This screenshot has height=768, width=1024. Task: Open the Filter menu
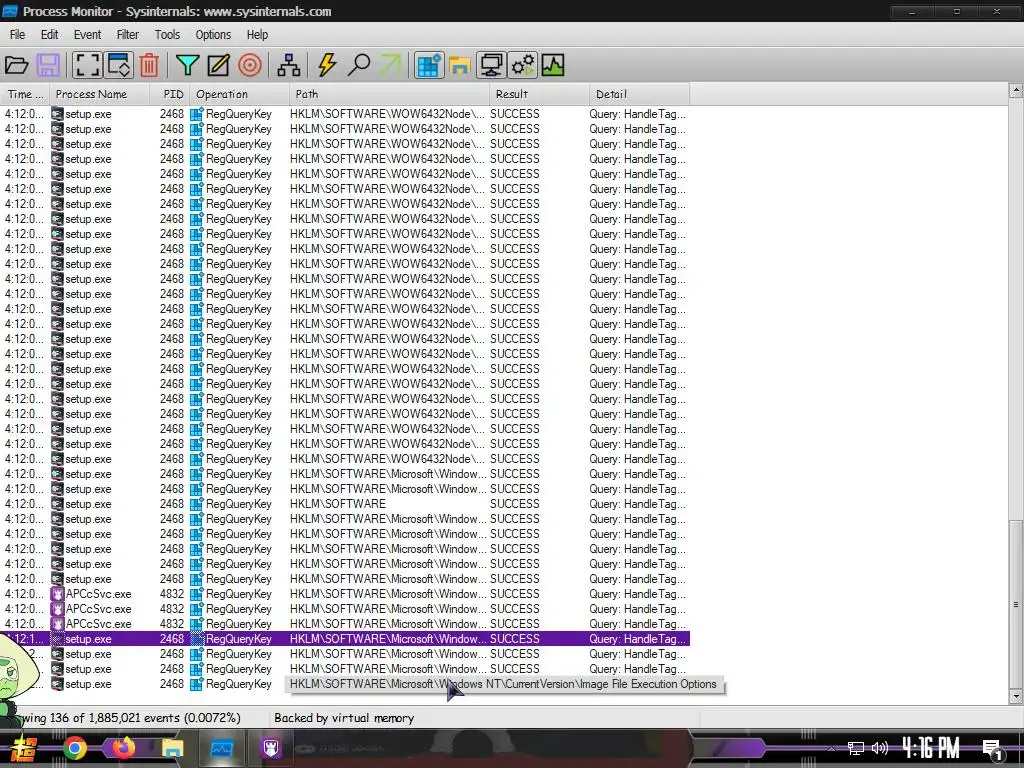[x=127, y=35]
